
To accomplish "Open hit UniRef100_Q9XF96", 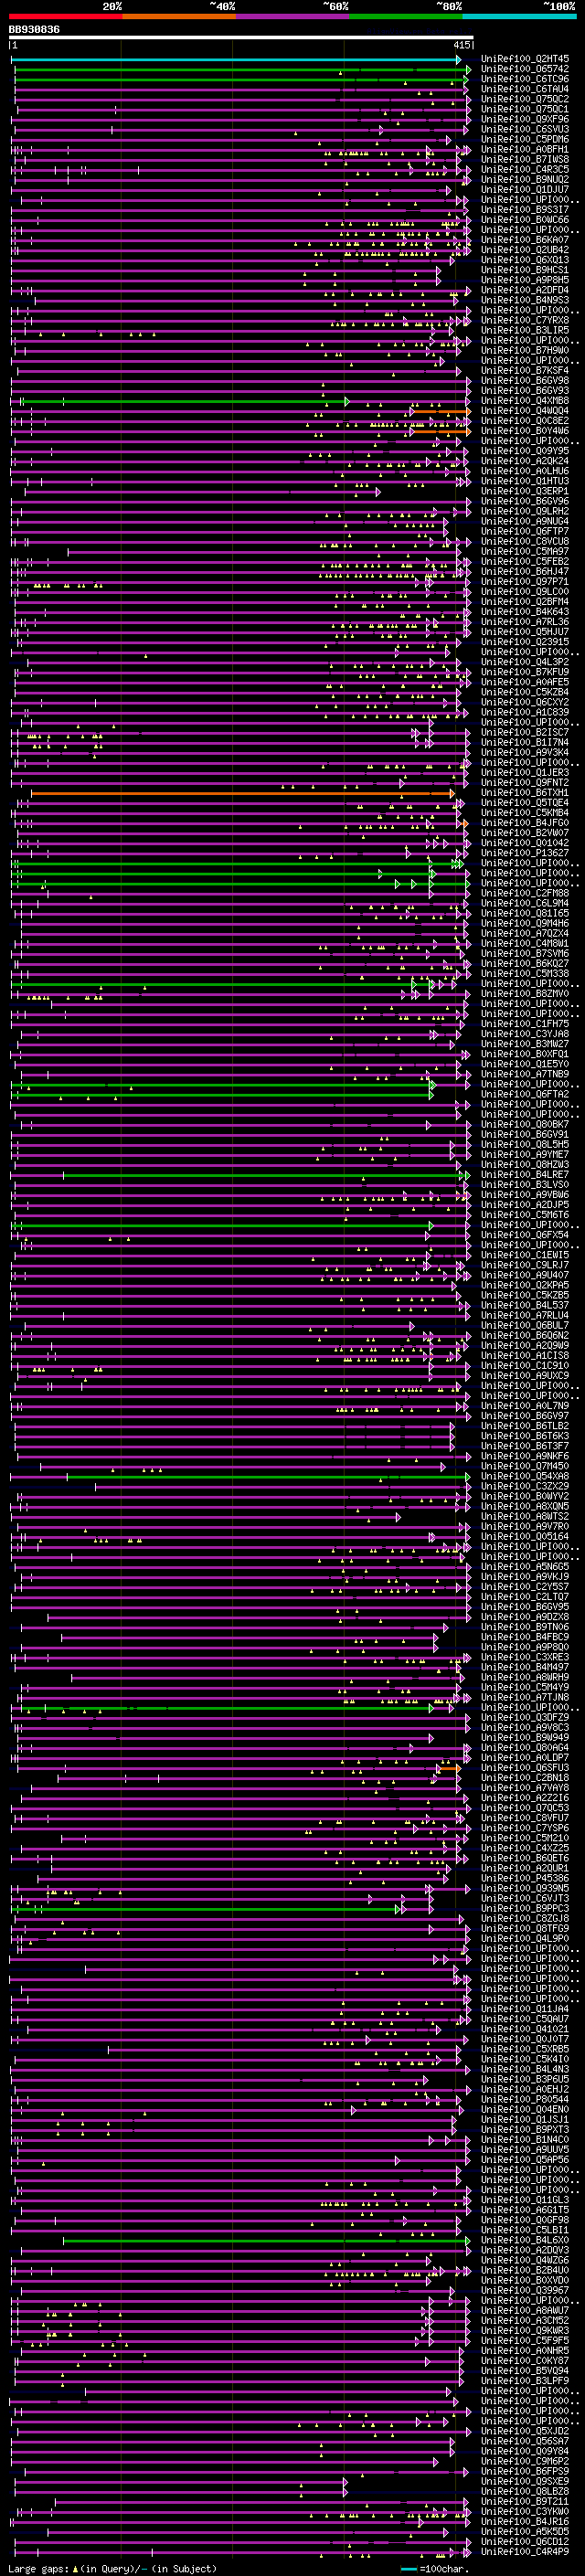I will tap(524, 119).
